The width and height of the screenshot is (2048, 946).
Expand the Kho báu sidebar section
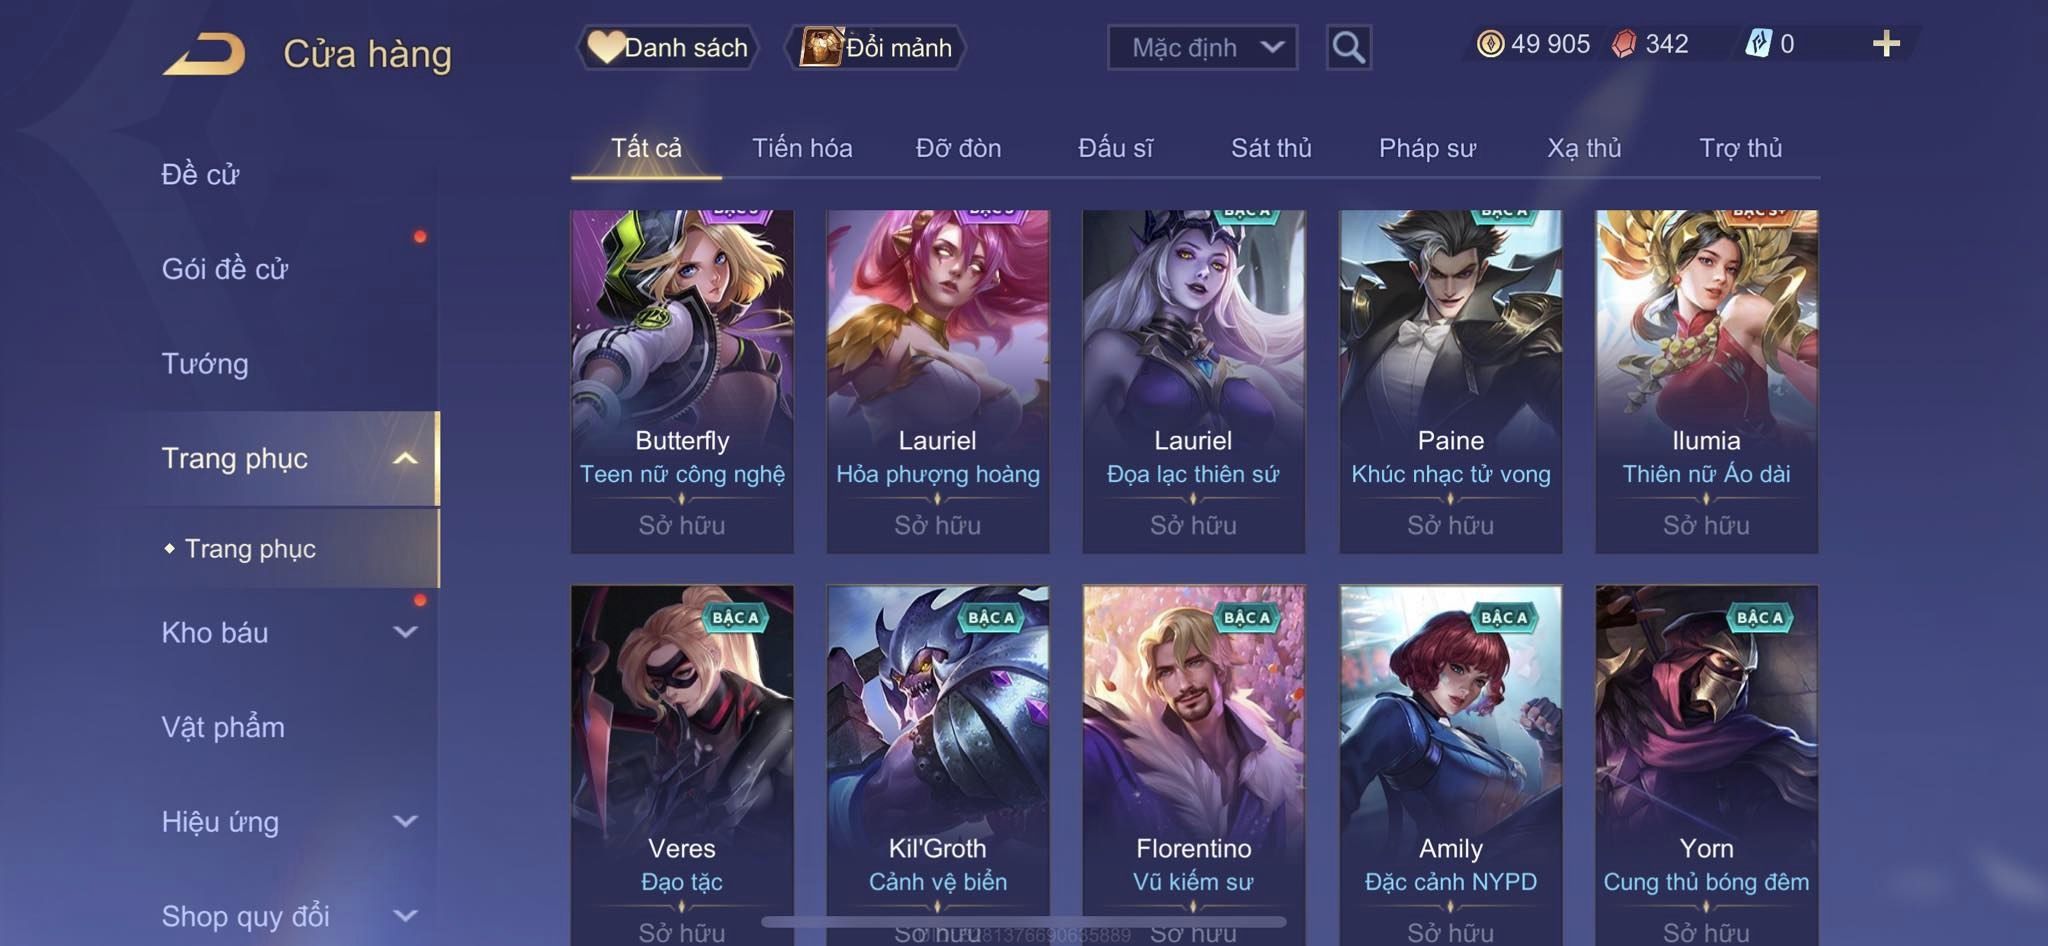pyautogui.click(x=405, y=632)
